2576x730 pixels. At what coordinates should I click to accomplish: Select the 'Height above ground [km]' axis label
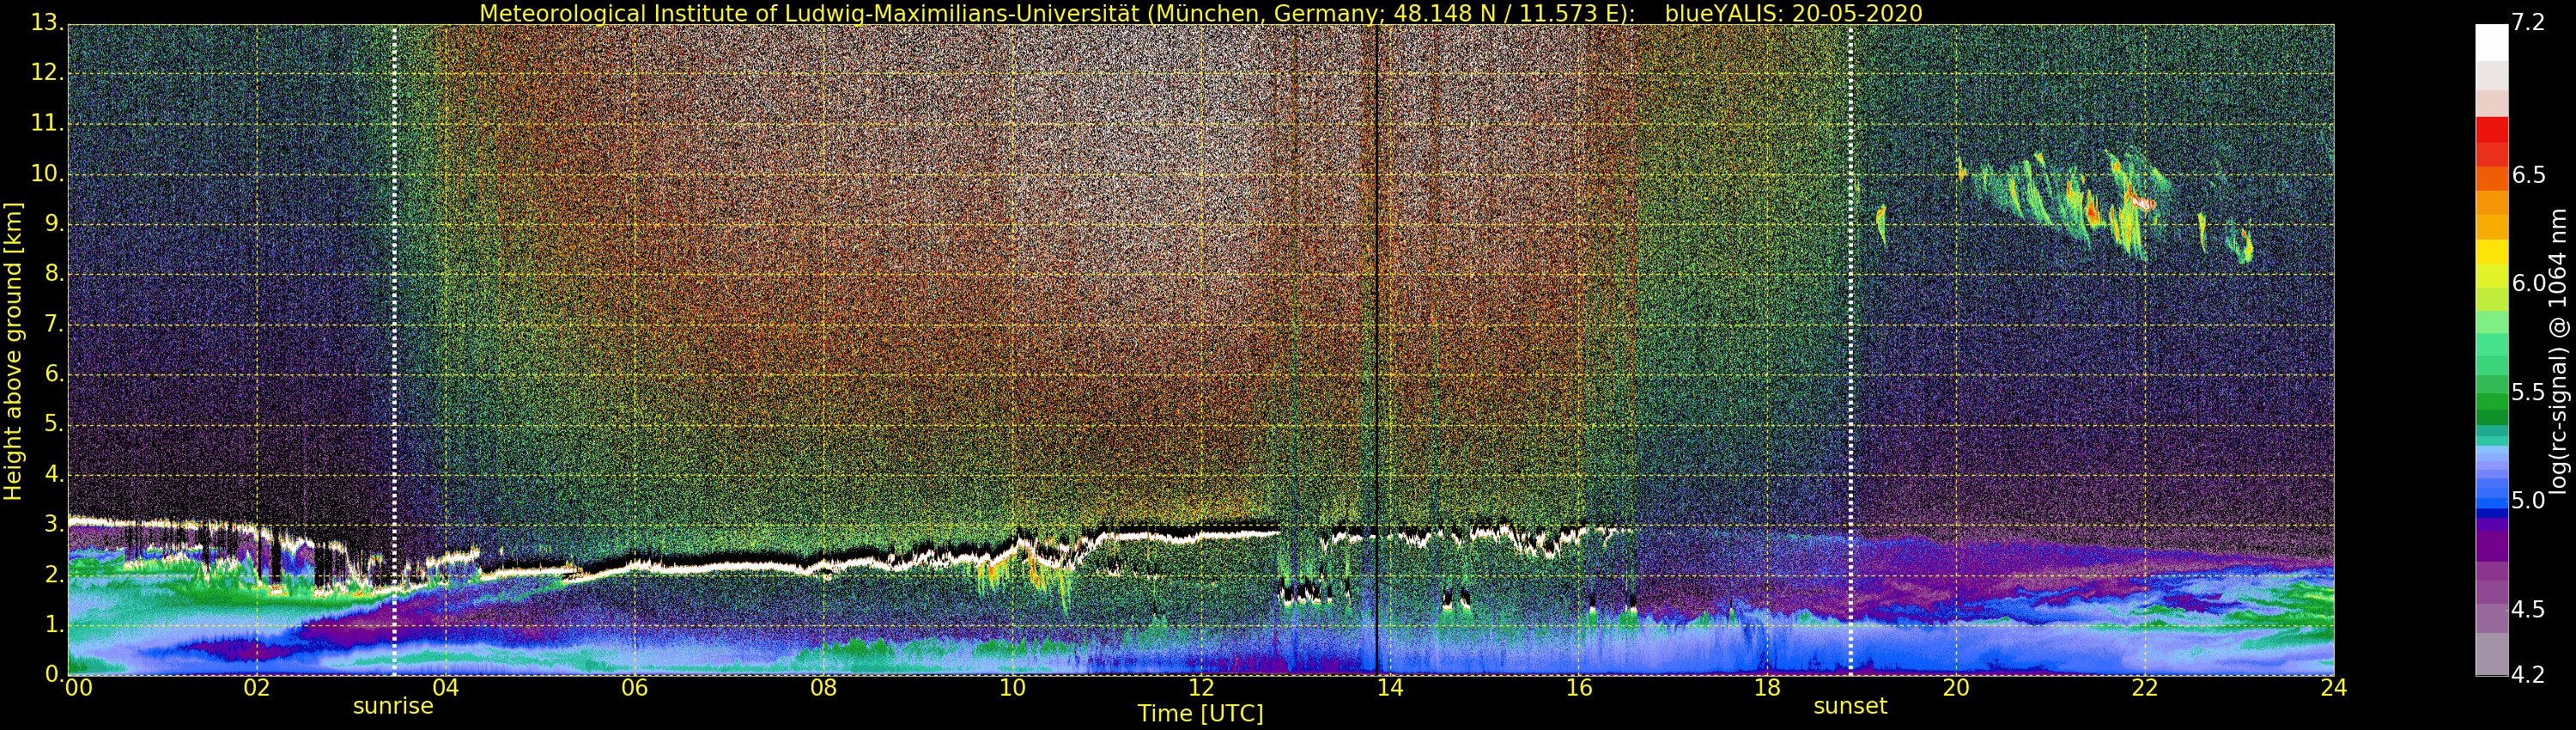tap(13, 351)
